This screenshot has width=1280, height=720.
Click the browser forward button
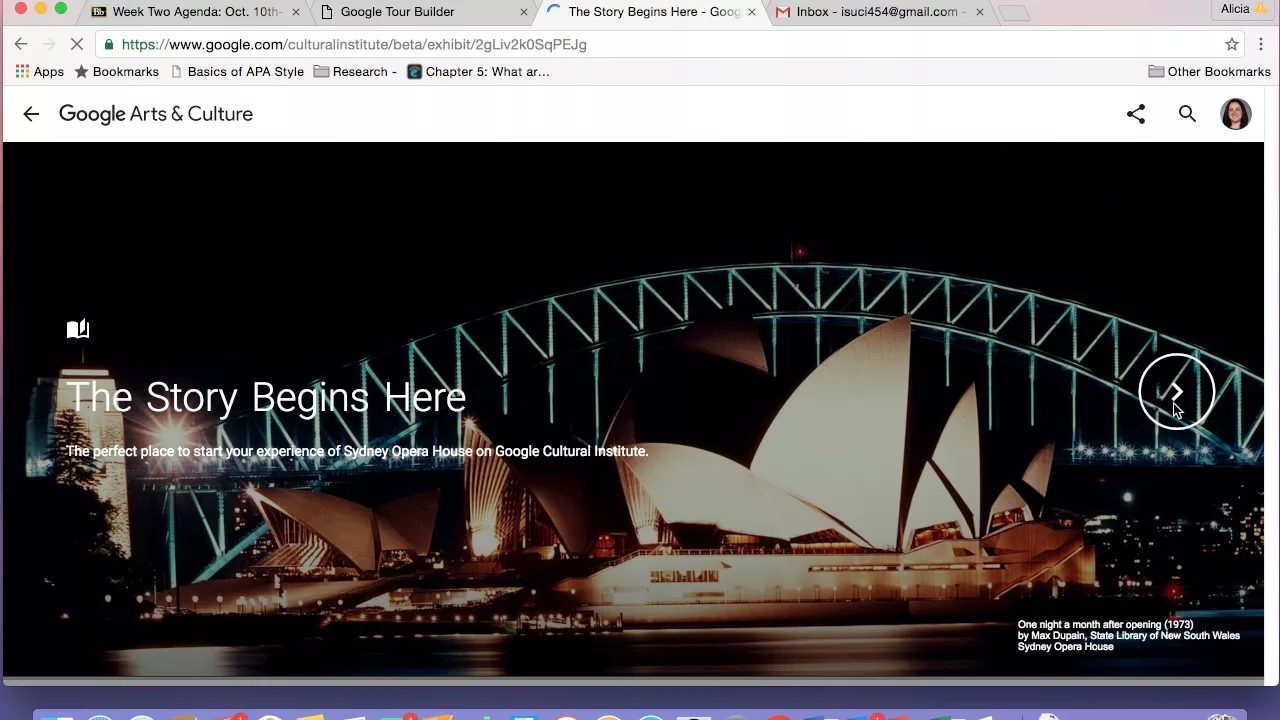(x=49, y=44)
